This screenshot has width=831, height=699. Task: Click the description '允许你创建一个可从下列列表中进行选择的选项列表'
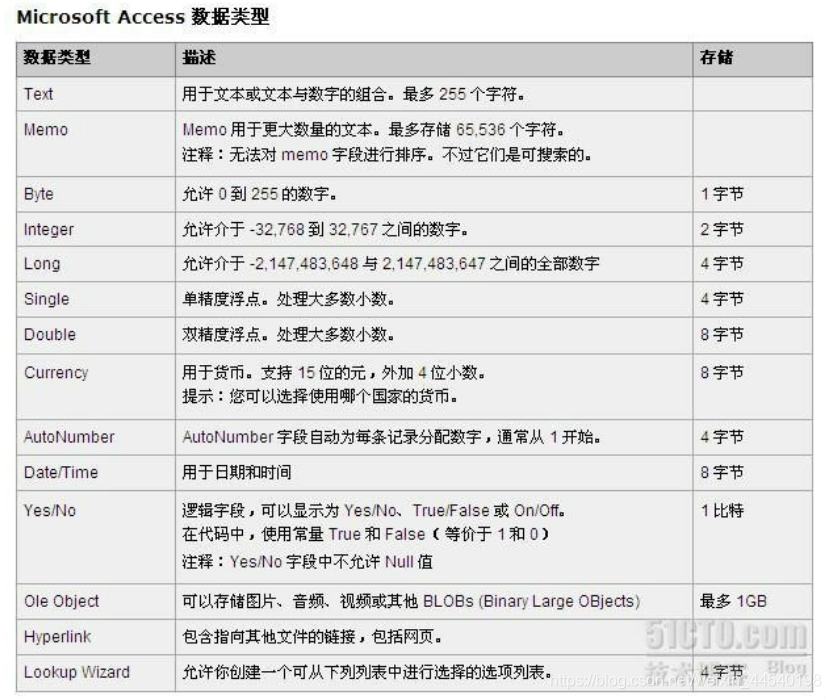pyautogui.click(x=364, y=671)
